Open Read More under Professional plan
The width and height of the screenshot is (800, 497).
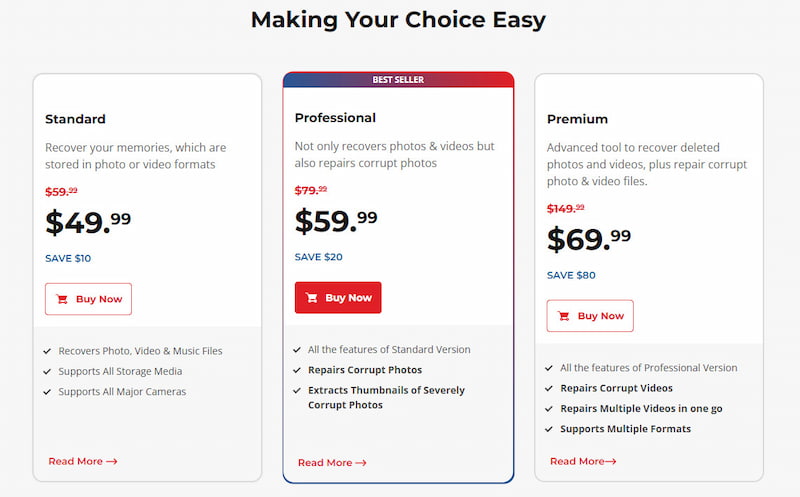point(332,463)
